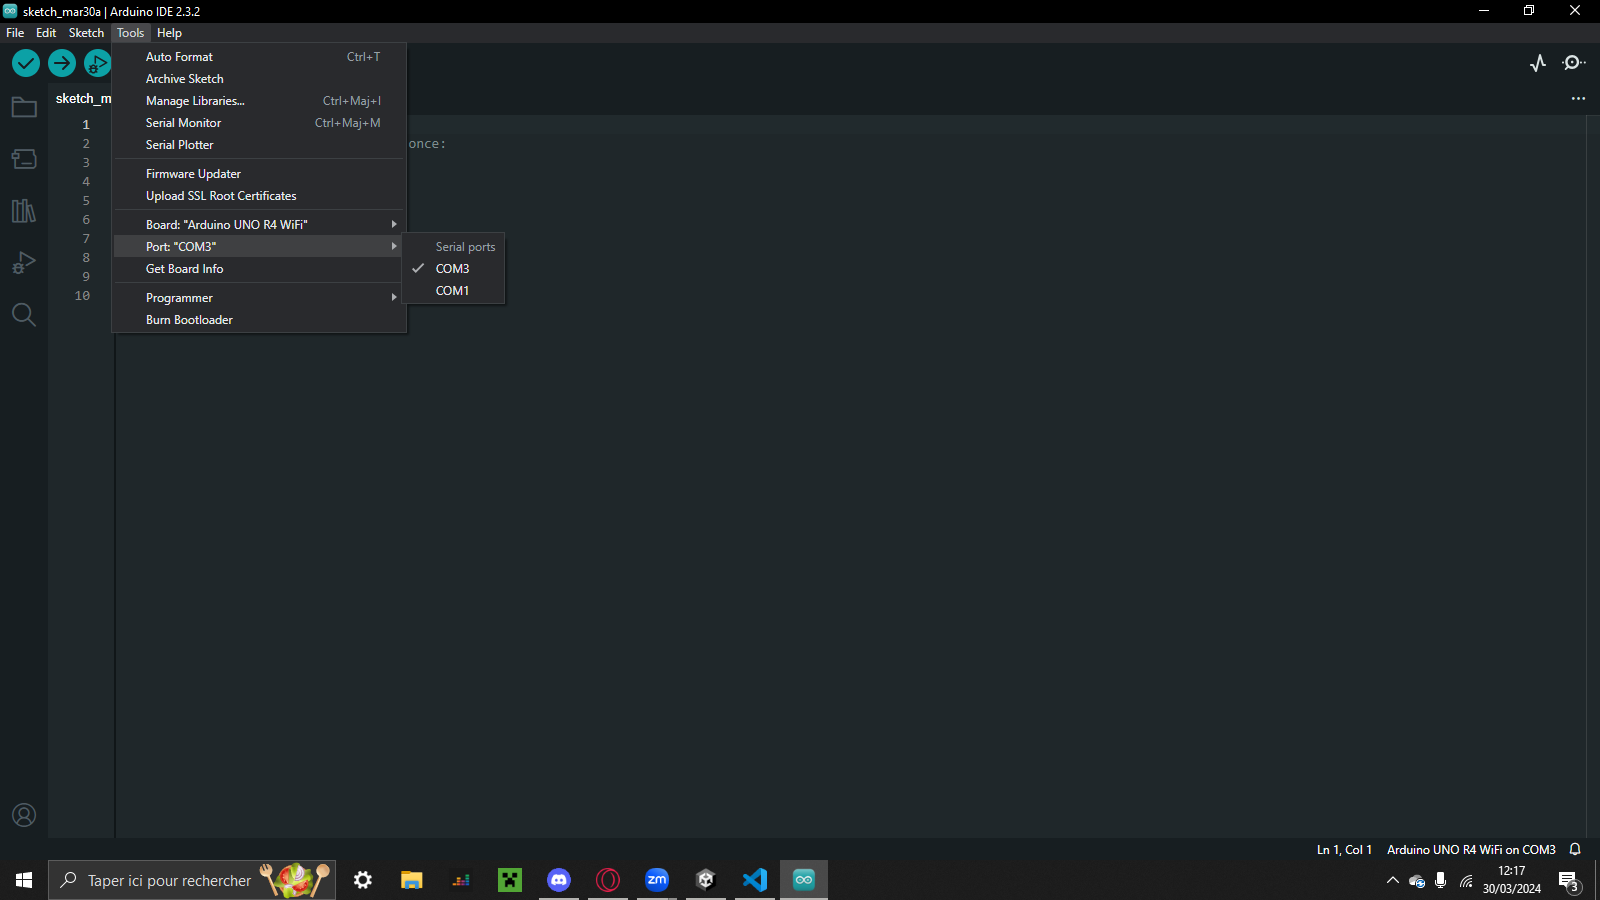Select Serial Plotter menu entry
1600x900 pixels.
tap(260, 145)
